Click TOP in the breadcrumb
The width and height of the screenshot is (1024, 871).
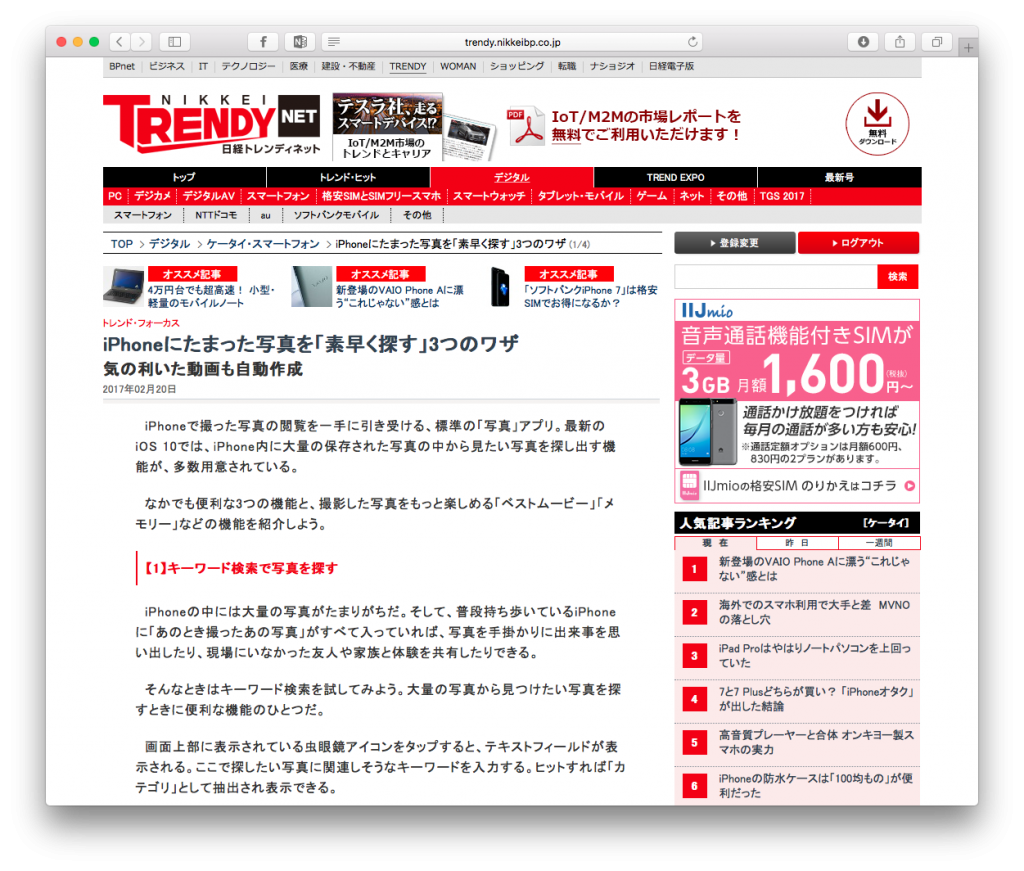121,244
